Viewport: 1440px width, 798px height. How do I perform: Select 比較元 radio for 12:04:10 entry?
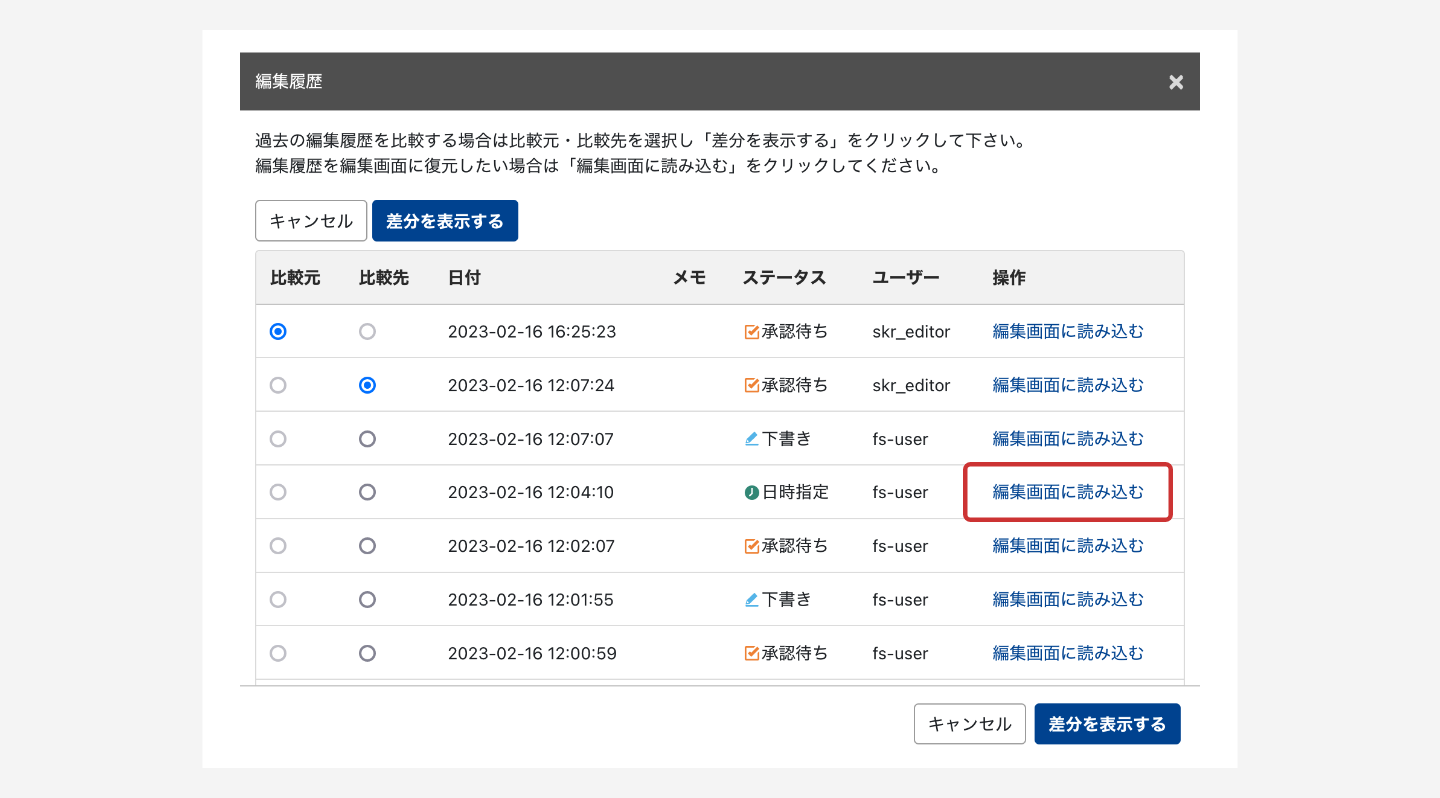(x=278, y=492)
